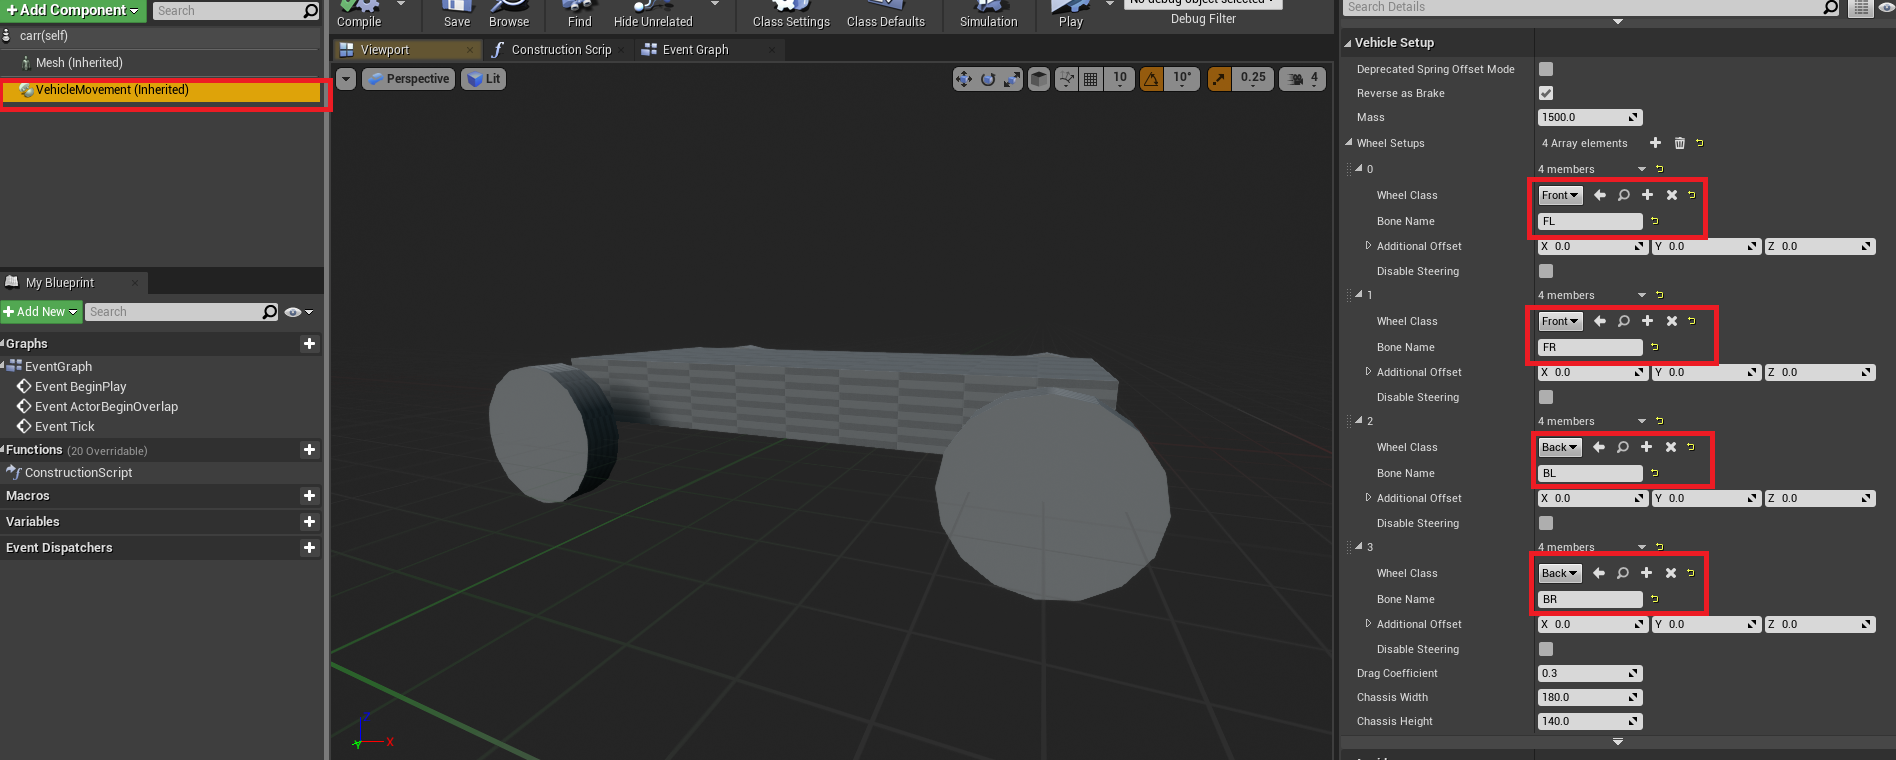The image size is (1896, 760).
Task: Toggle rotation snap angle icon
Action: pos(1151,79)
